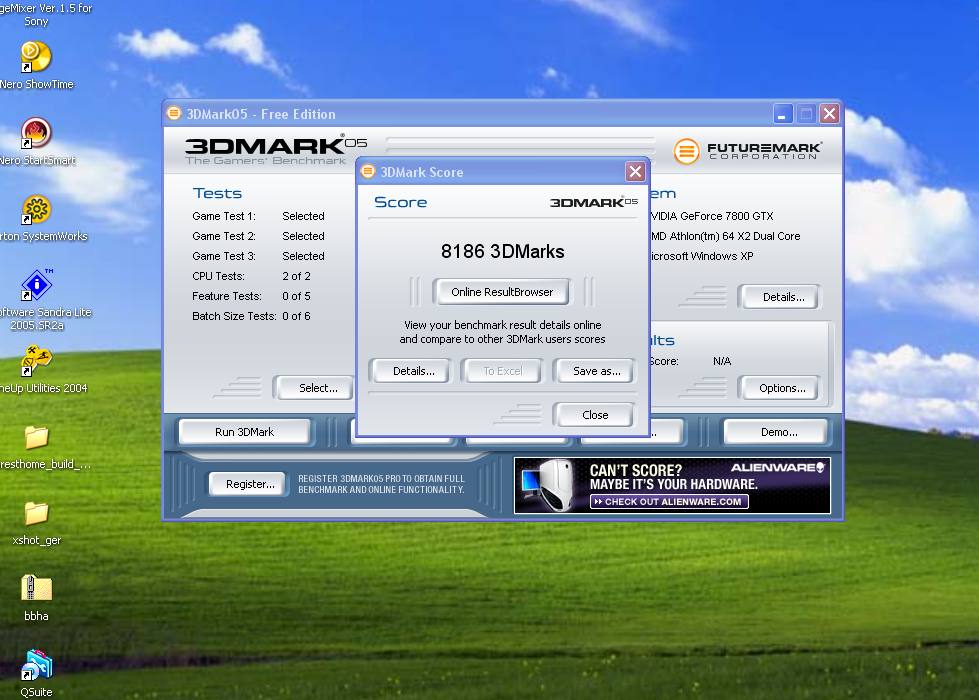979x700 pixels.
Task: Click the Run 3DMark button
Action: 244,432
